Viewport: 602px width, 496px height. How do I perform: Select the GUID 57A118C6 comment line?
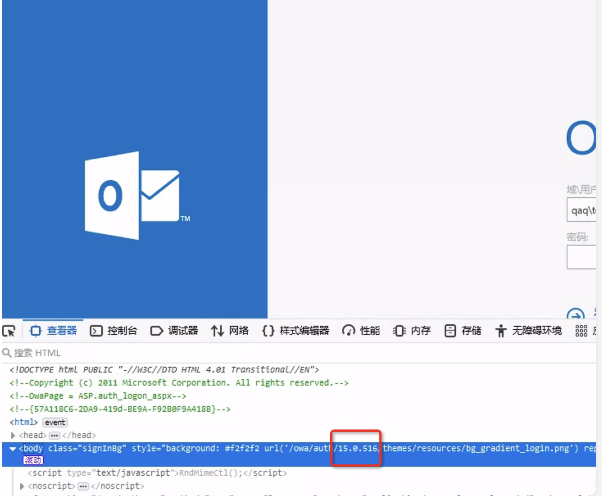click(120, 409)
